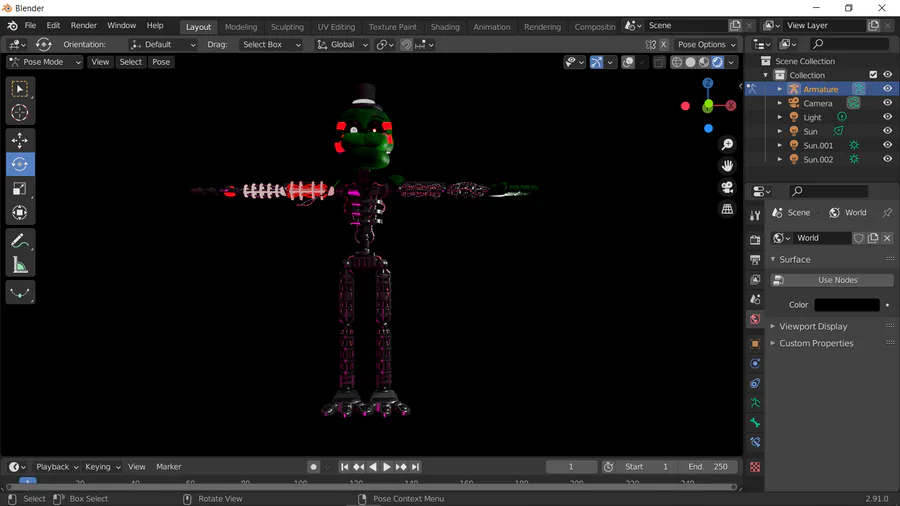Screen dimensions: 900x506
Task: Click the Pan view hand icon
Action: tap(727, 166)
